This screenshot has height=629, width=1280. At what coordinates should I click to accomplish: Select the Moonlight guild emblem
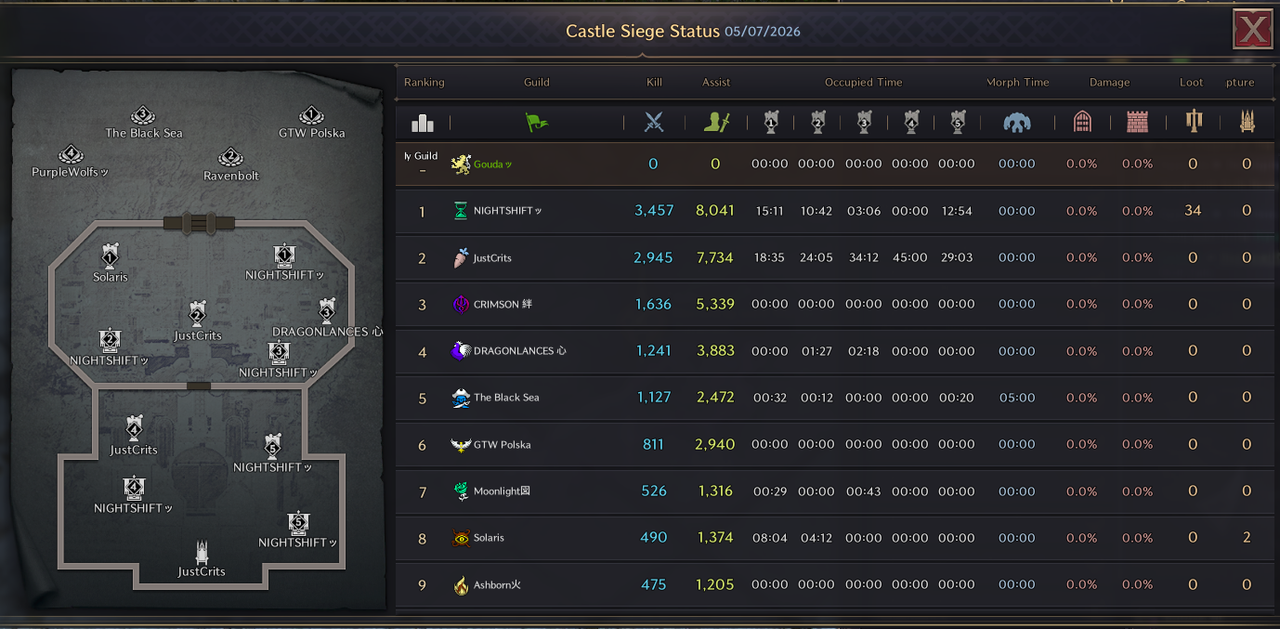(x=460, y=491)
